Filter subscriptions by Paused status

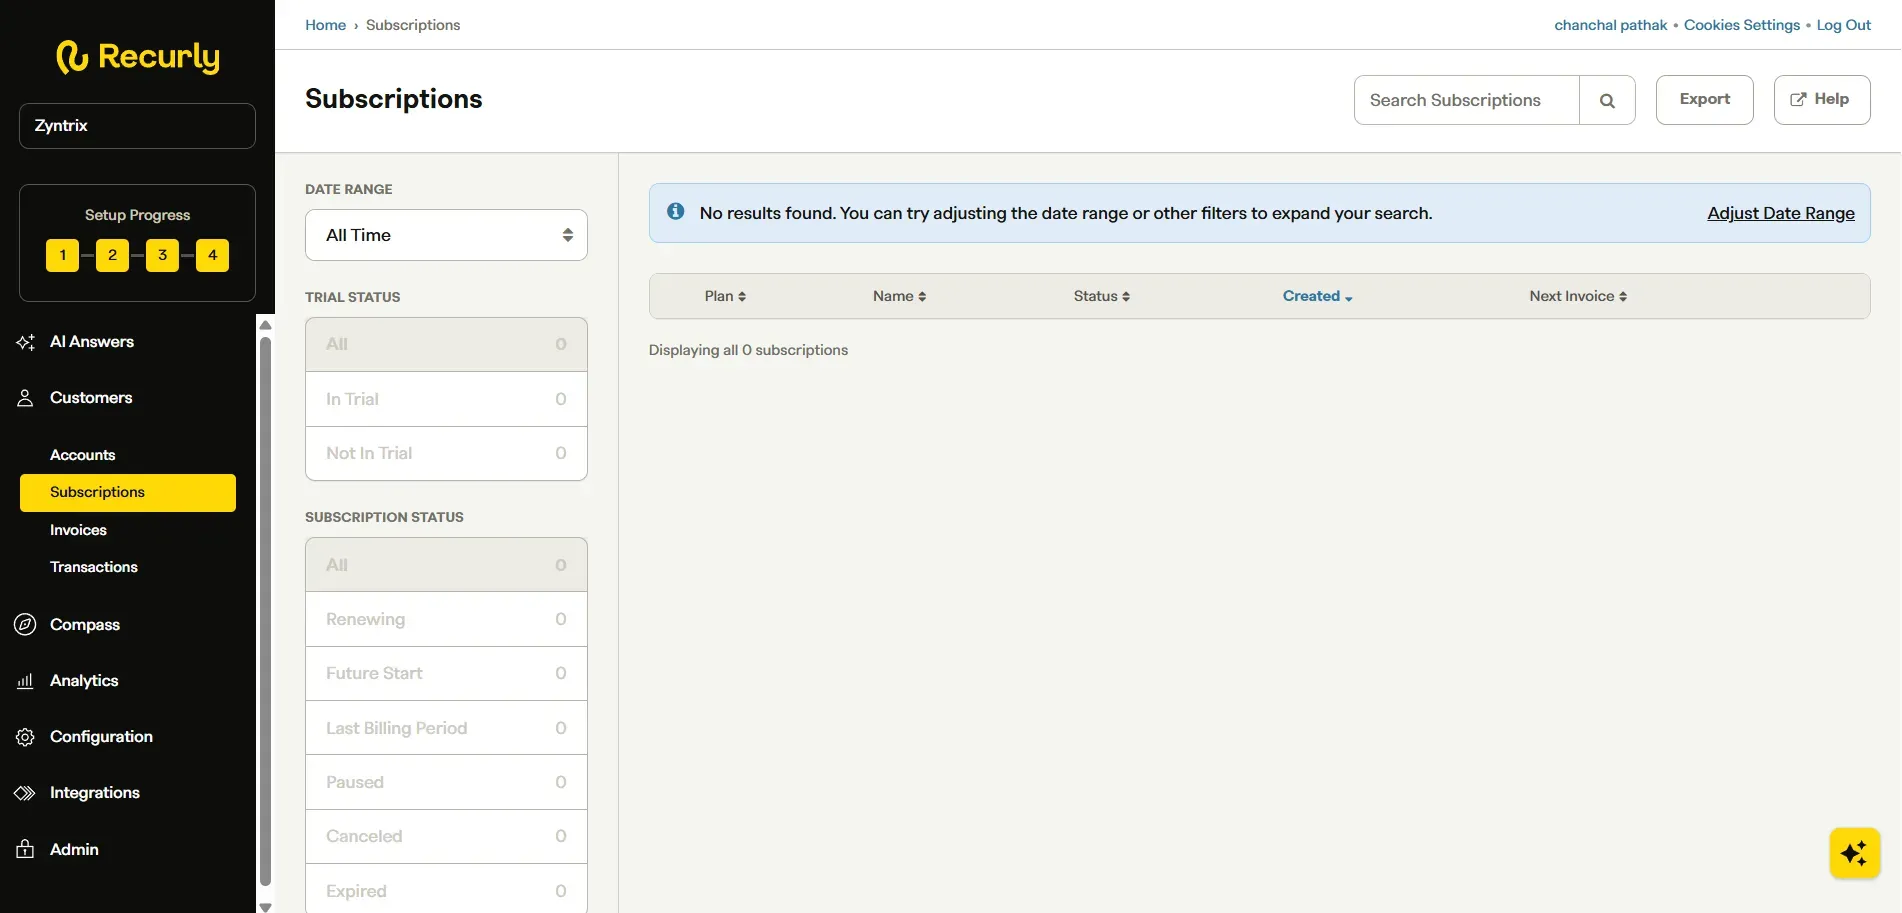pos(445,781)
